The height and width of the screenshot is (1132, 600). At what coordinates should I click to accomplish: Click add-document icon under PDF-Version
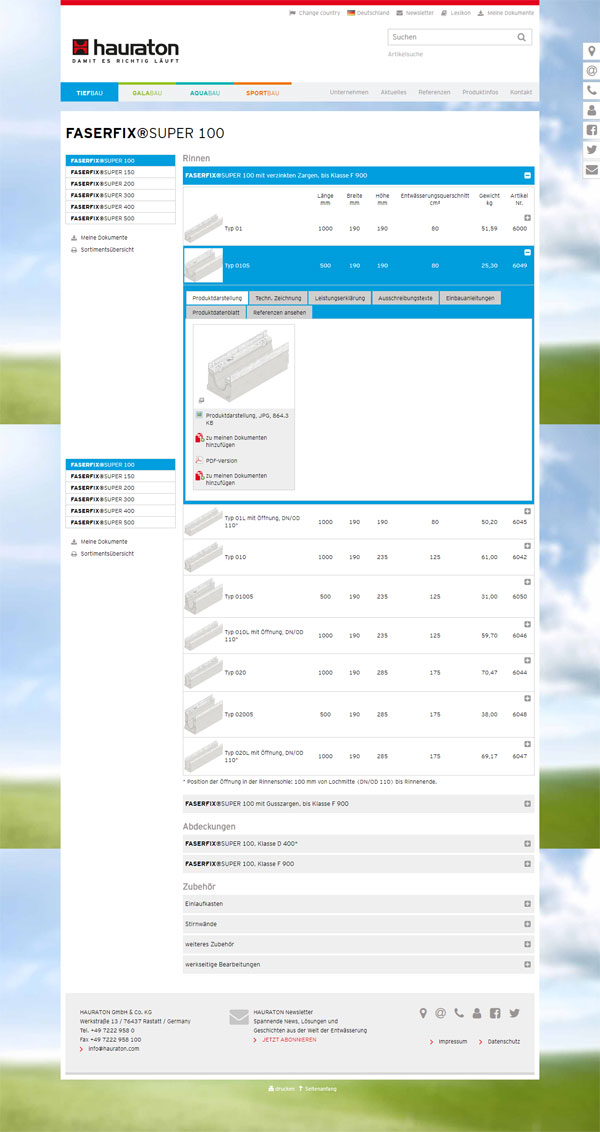click(199, 476)
